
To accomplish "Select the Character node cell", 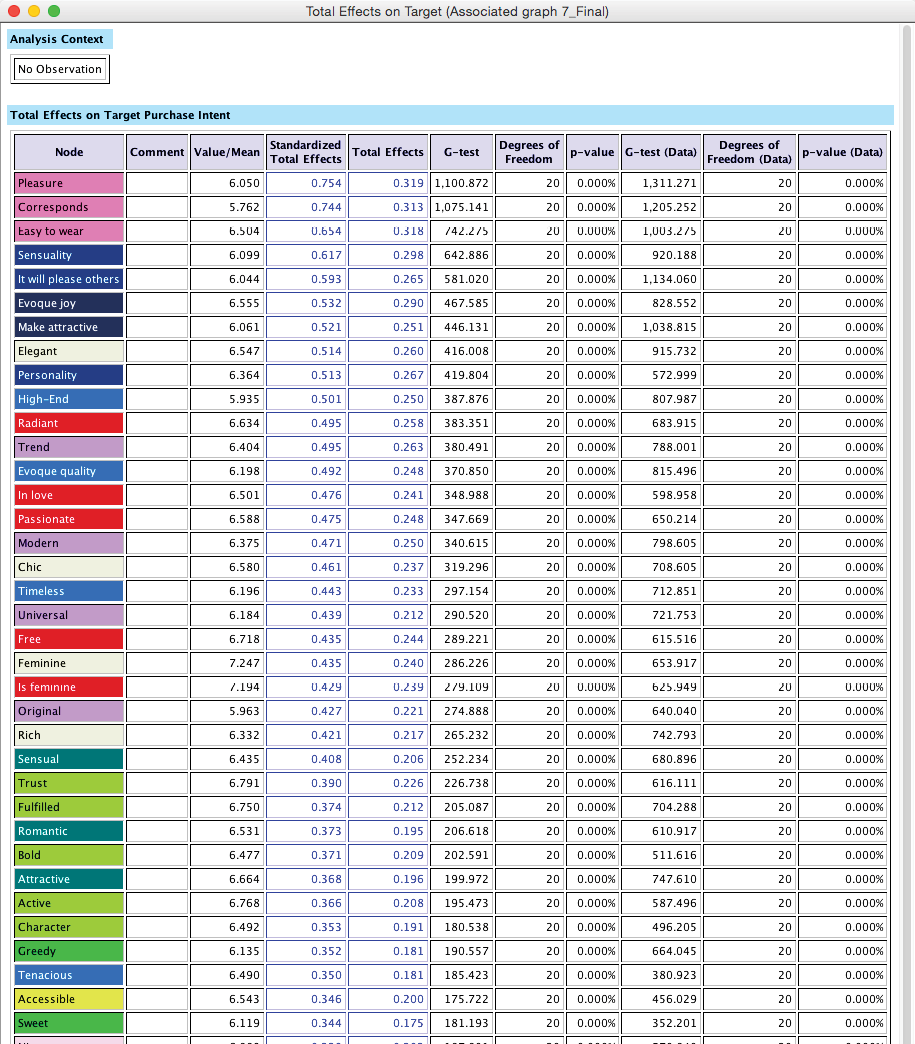I will tap(69, 926).
